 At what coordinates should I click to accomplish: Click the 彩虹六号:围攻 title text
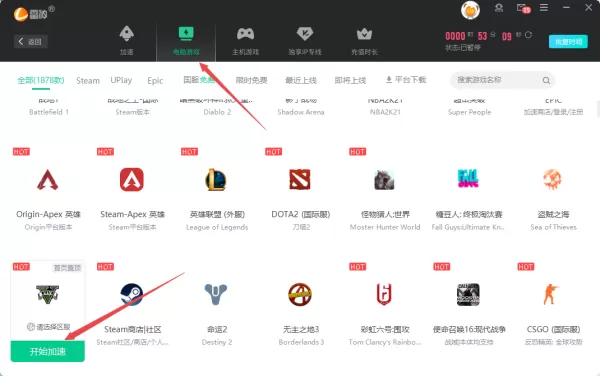click(385, 329)
